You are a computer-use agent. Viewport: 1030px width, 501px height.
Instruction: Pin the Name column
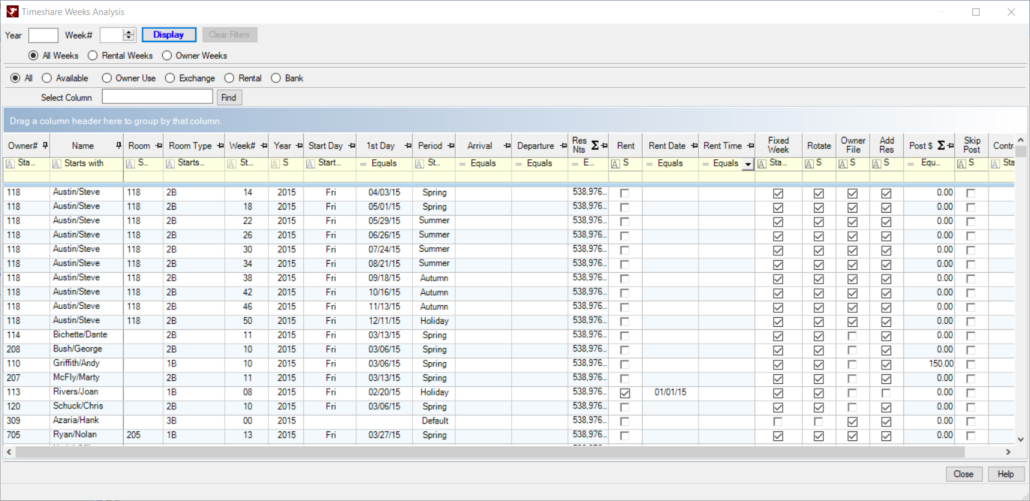pos(118,146)
